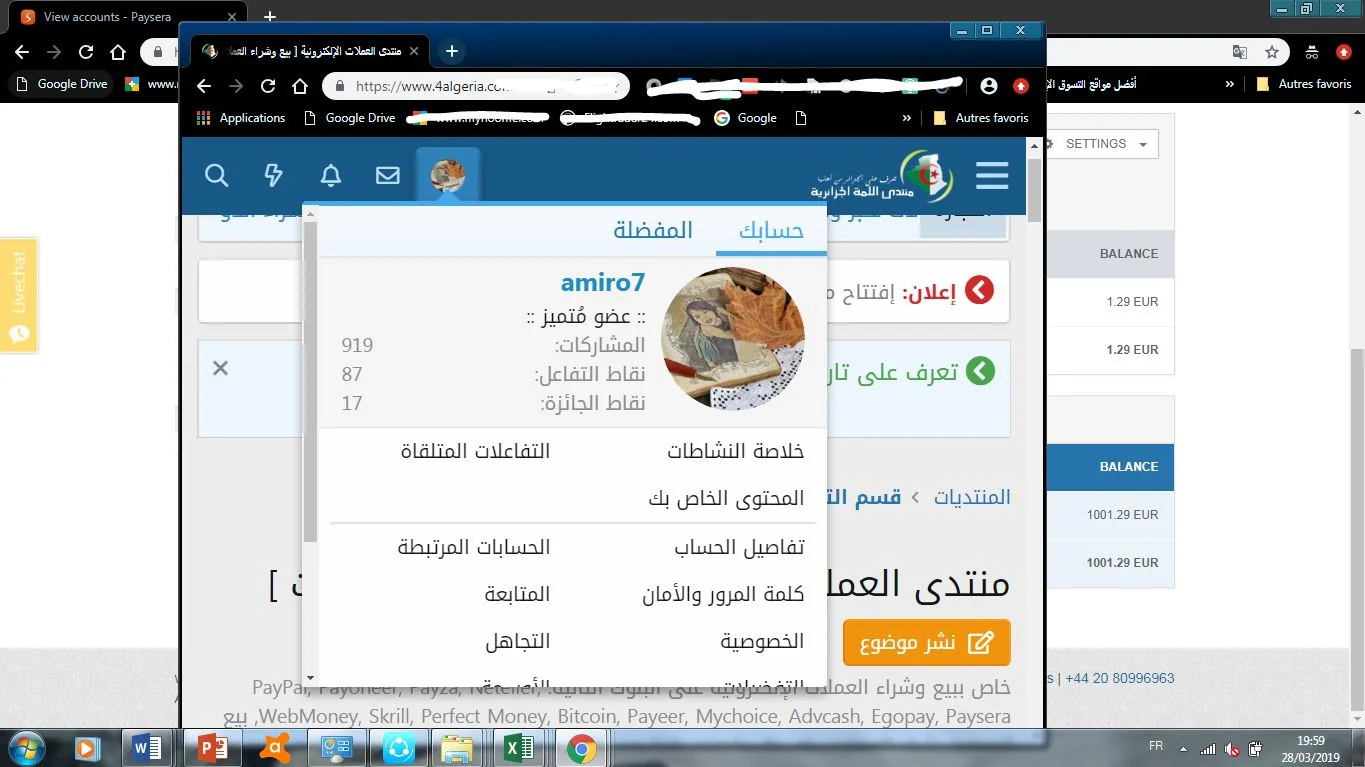Click the user avatar in forum navbar
This screenshot has width=1365, height=767.
point(448,176)
